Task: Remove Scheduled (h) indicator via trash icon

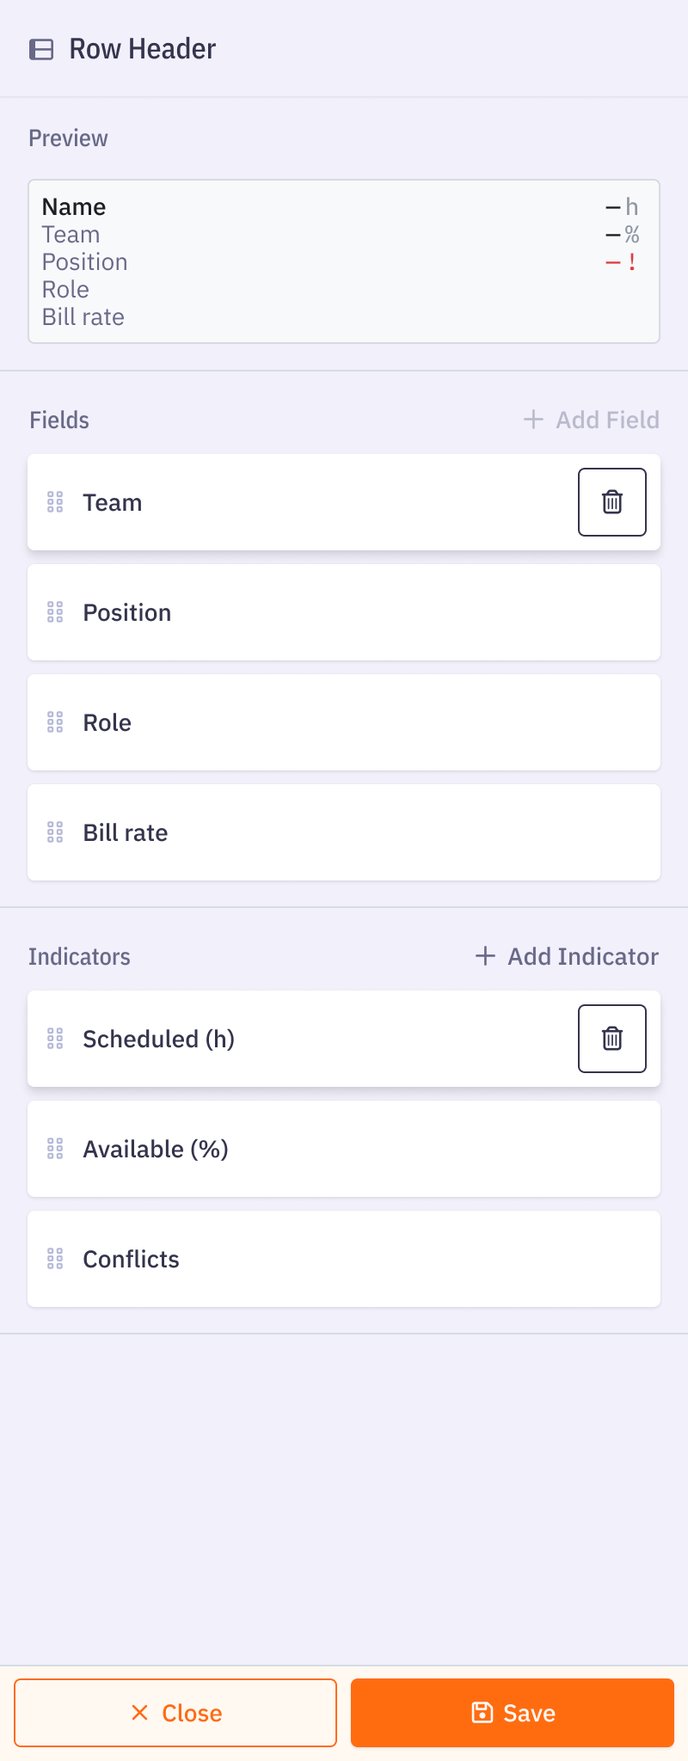Action: [x=612, y=1038]
